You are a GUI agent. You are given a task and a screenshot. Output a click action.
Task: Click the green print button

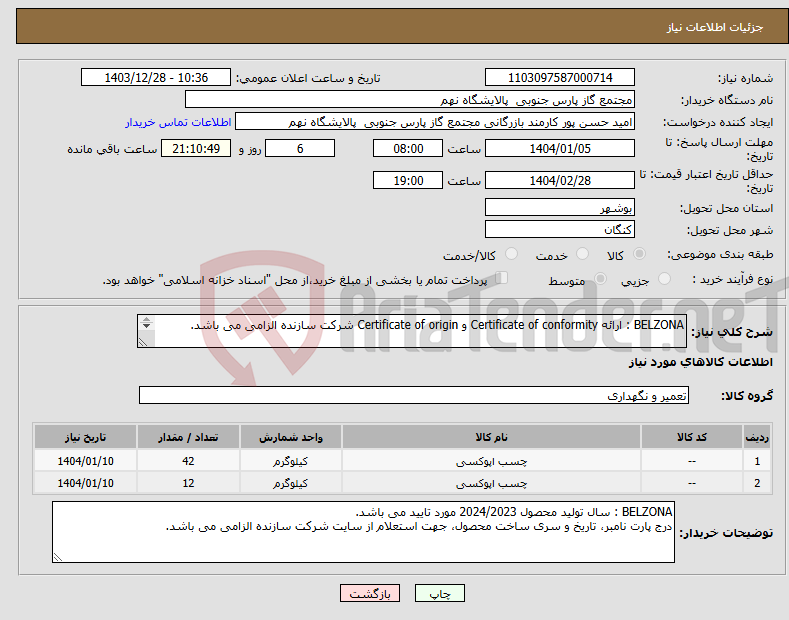440,594
